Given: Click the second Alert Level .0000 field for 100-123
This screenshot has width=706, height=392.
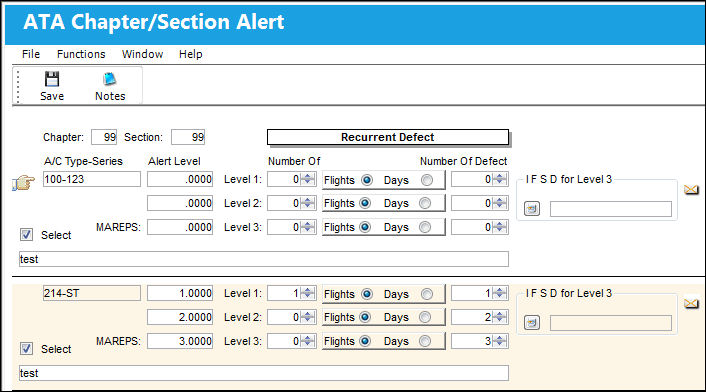Looking at the screenshot, I should tap(180, 203).
